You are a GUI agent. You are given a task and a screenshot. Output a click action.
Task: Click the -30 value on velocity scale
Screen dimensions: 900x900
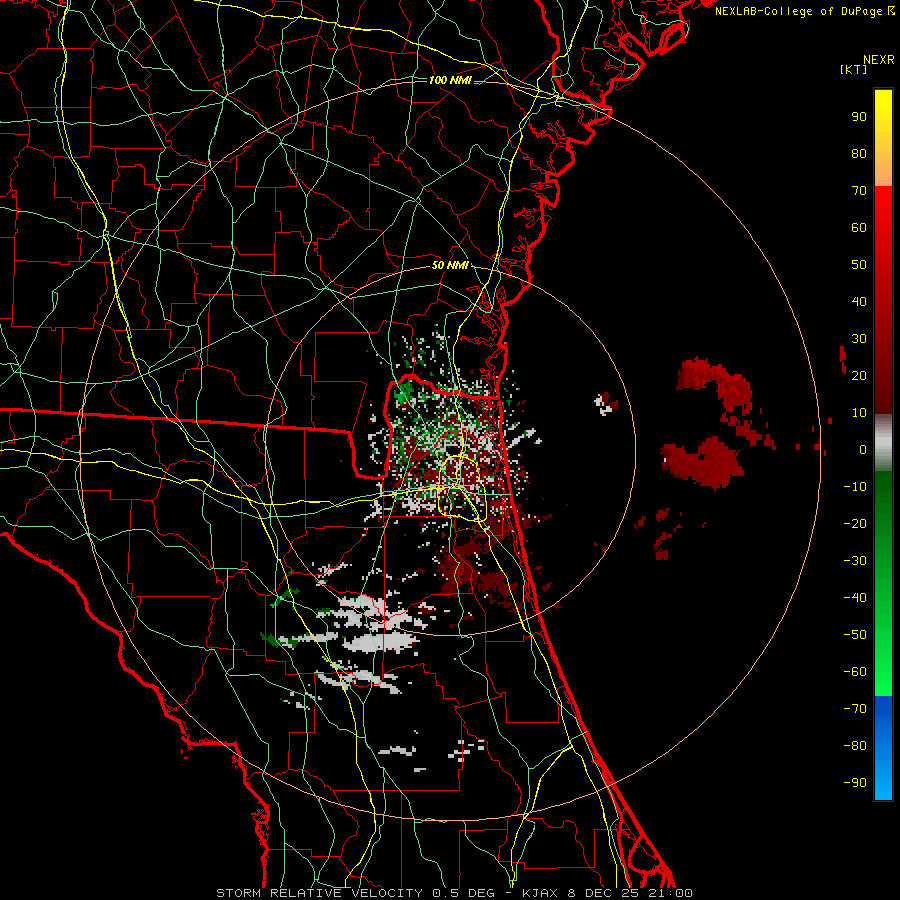[855, 561]
